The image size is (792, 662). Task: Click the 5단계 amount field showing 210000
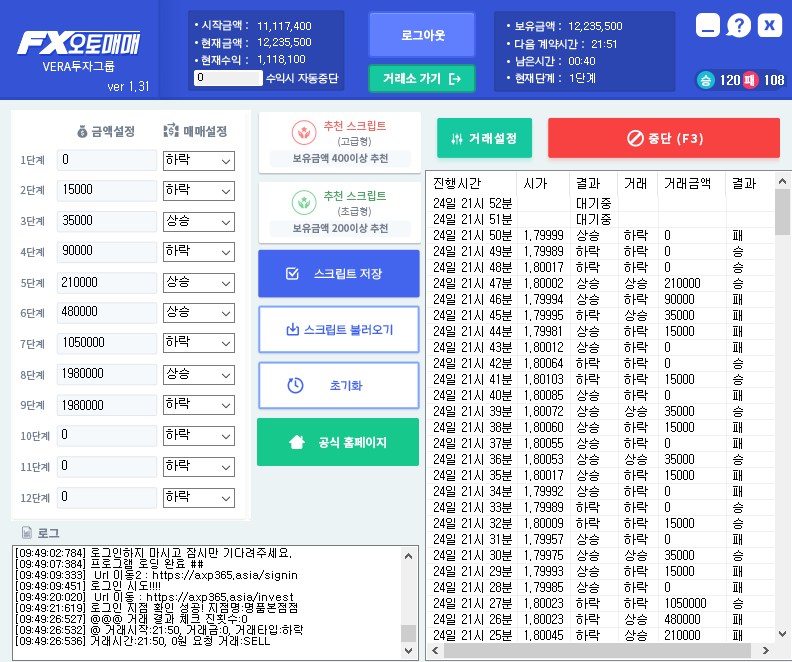[107, 282]
